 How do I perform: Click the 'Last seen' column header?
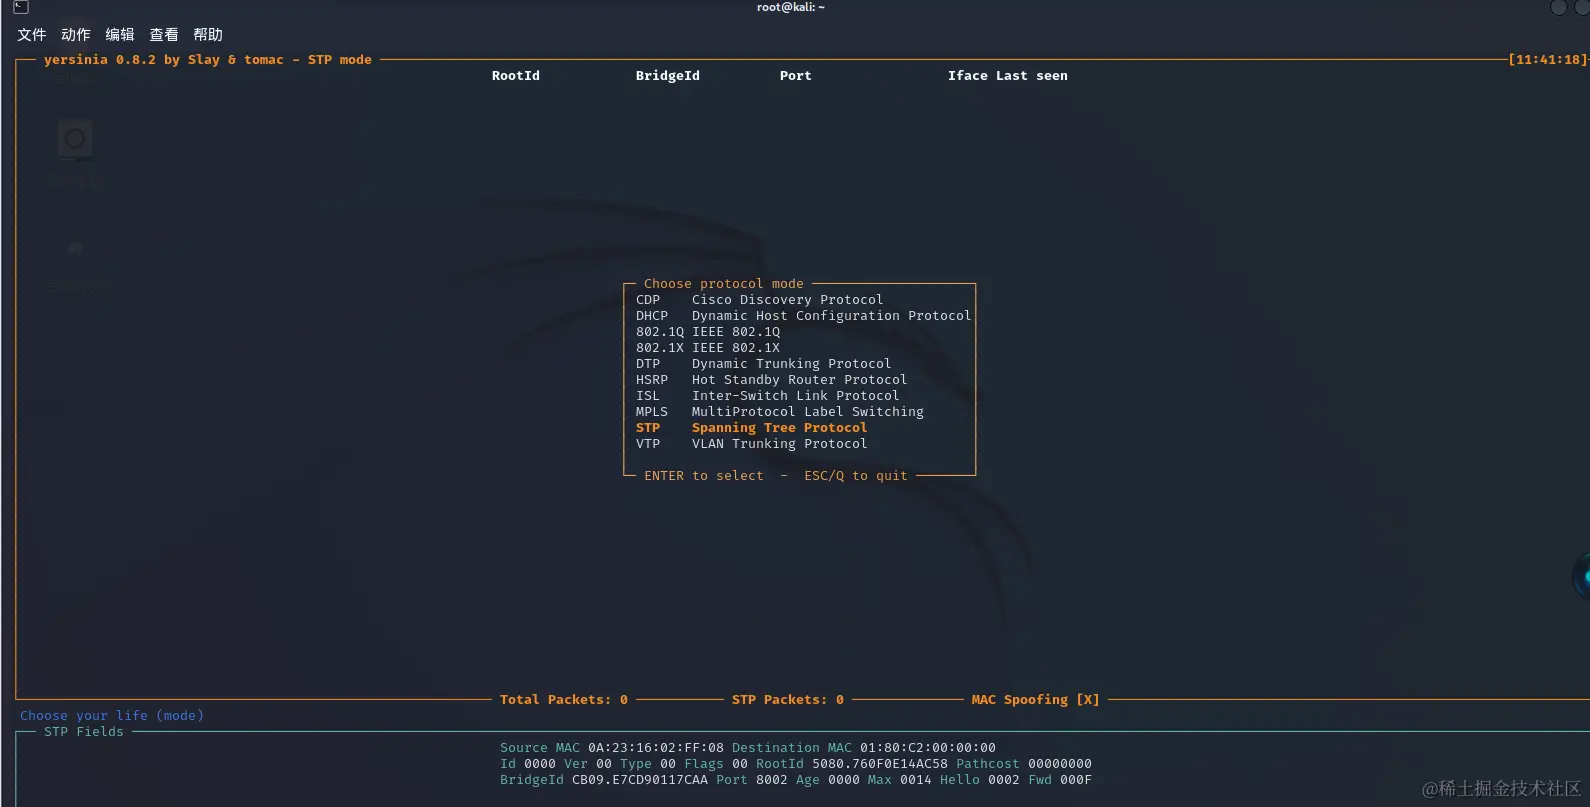pos(1032,76)
